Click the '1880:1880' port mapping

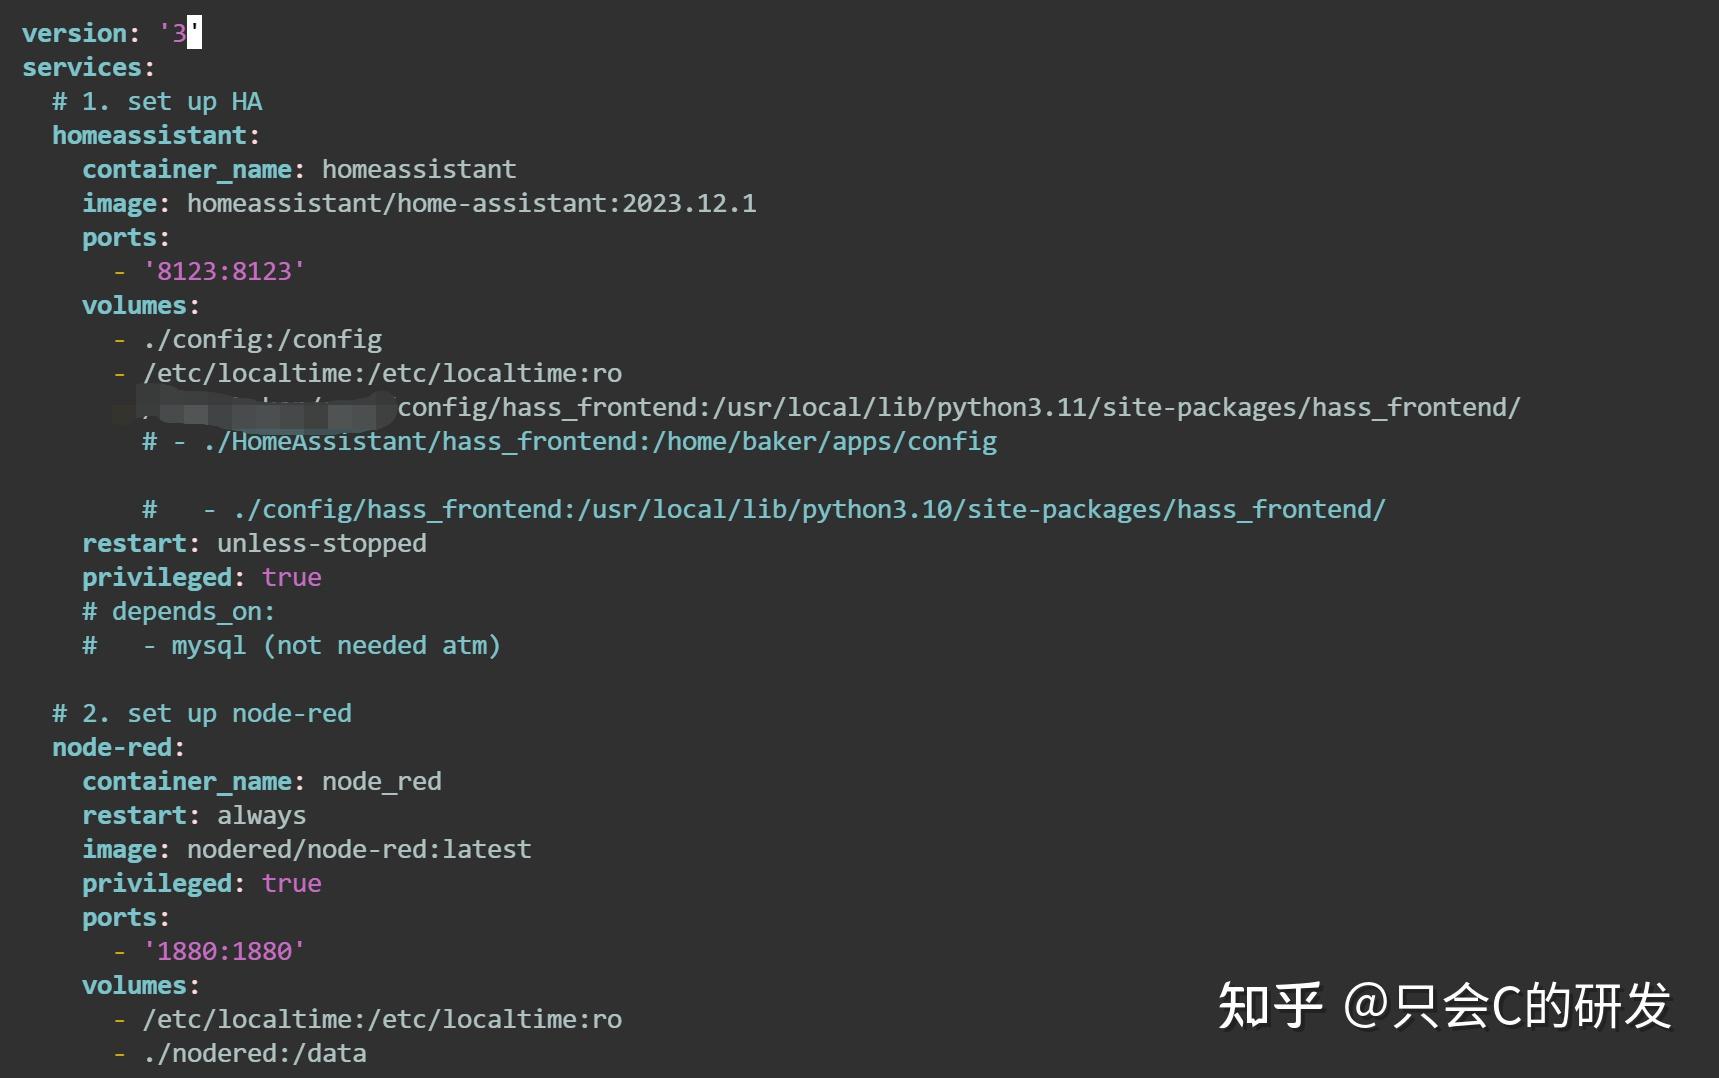pyautogui.click(x=224, y=951)
